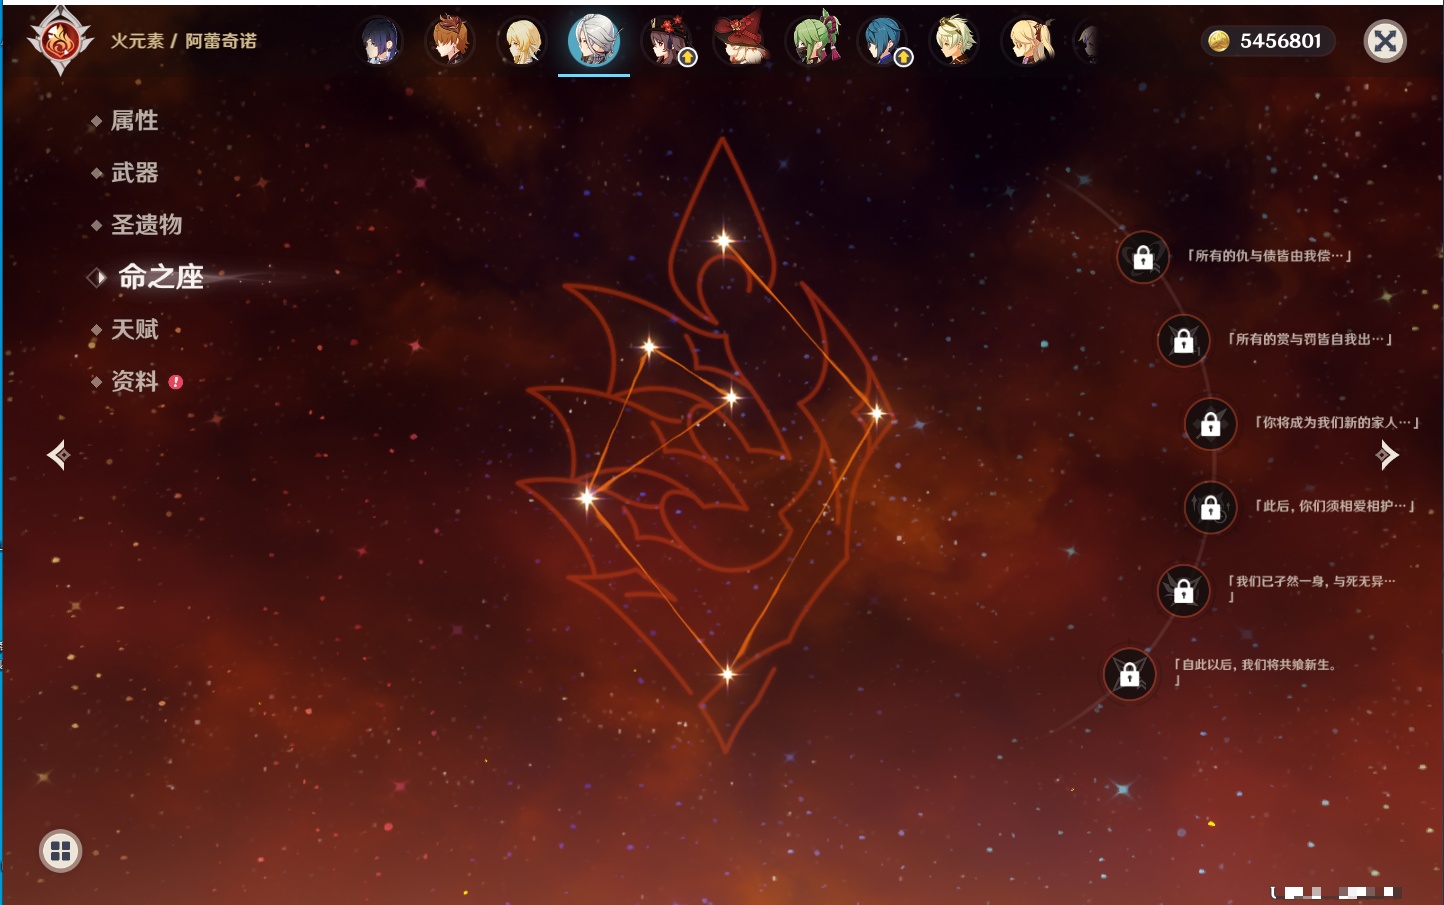Select the 命之座 constellation tab
The height and width of the screenshot is (905, 1444).
tap(160, 277)
